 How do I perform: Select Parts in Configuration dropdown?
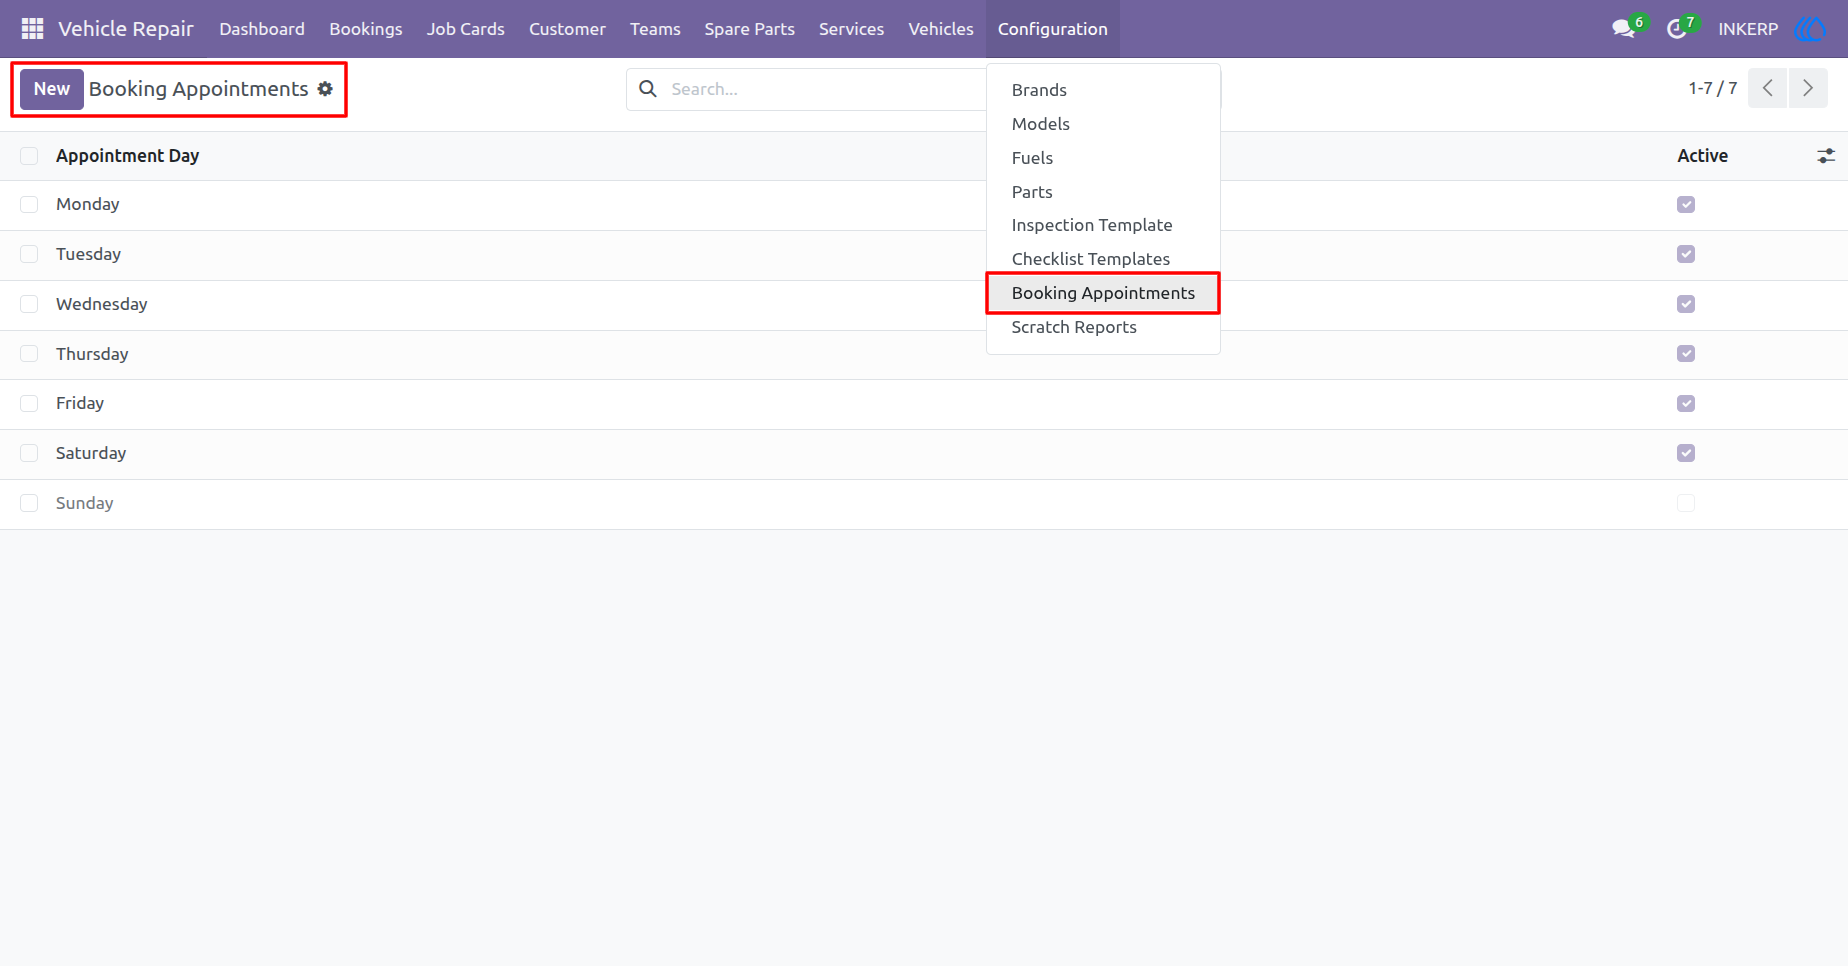(x=1103, y=192)
